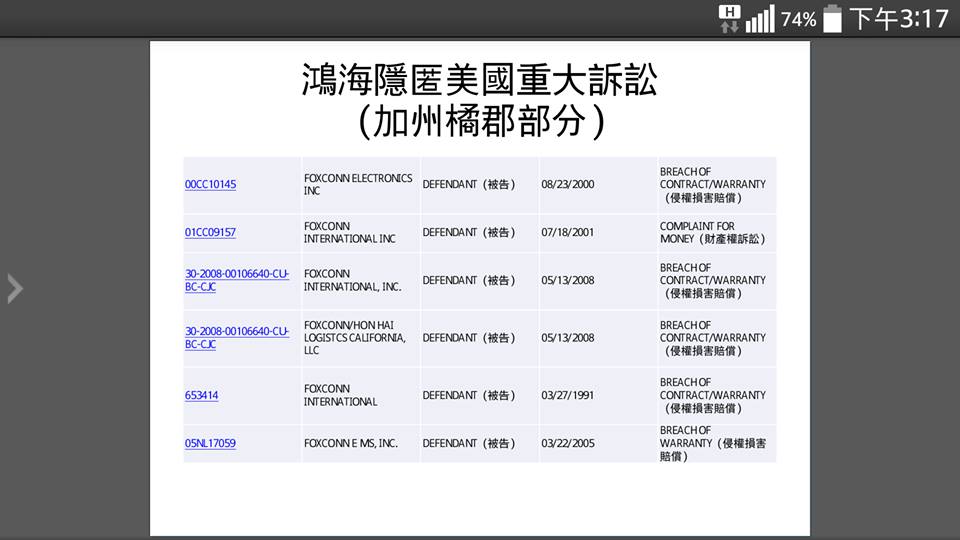Select the date 08/23/2000
Viewport: 960px width, 540px height.
coord(568,184)
